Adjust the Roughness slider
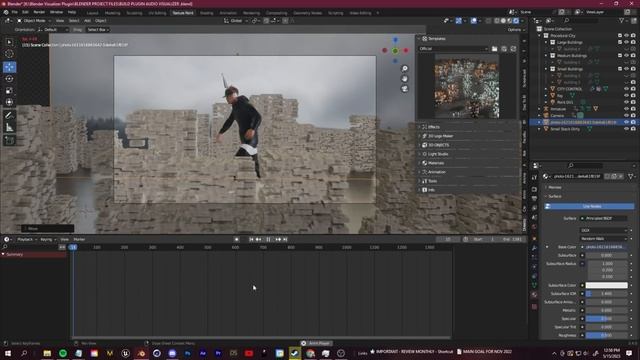Image resolution: width=640 pixels, height=360 pixels. tap(607, 336)
